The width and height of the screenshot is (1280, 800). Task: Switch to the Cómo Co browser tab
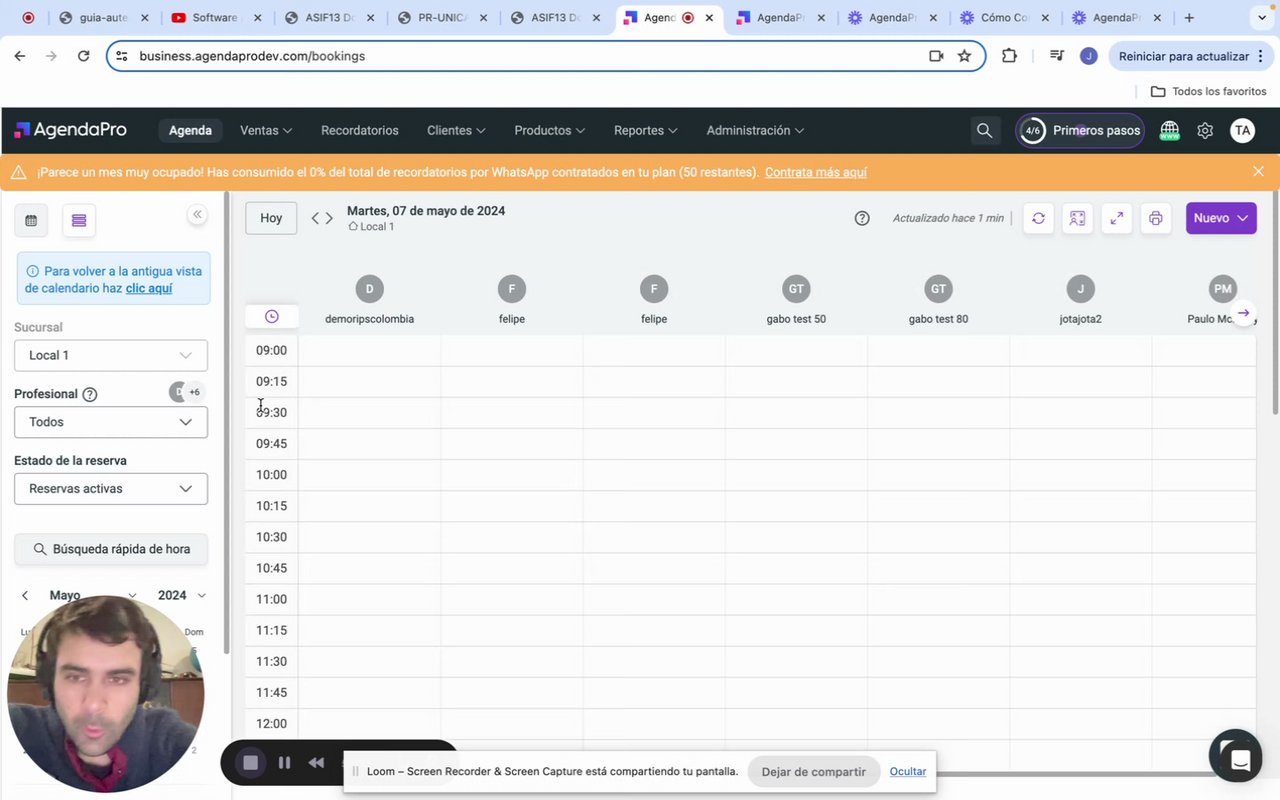pos(1006,17)
